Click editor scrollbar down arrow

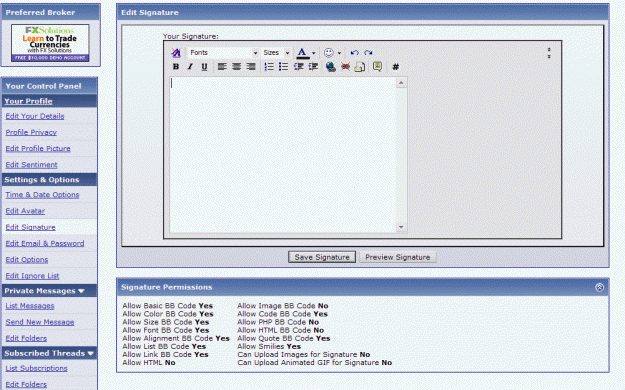click(401, 227)
